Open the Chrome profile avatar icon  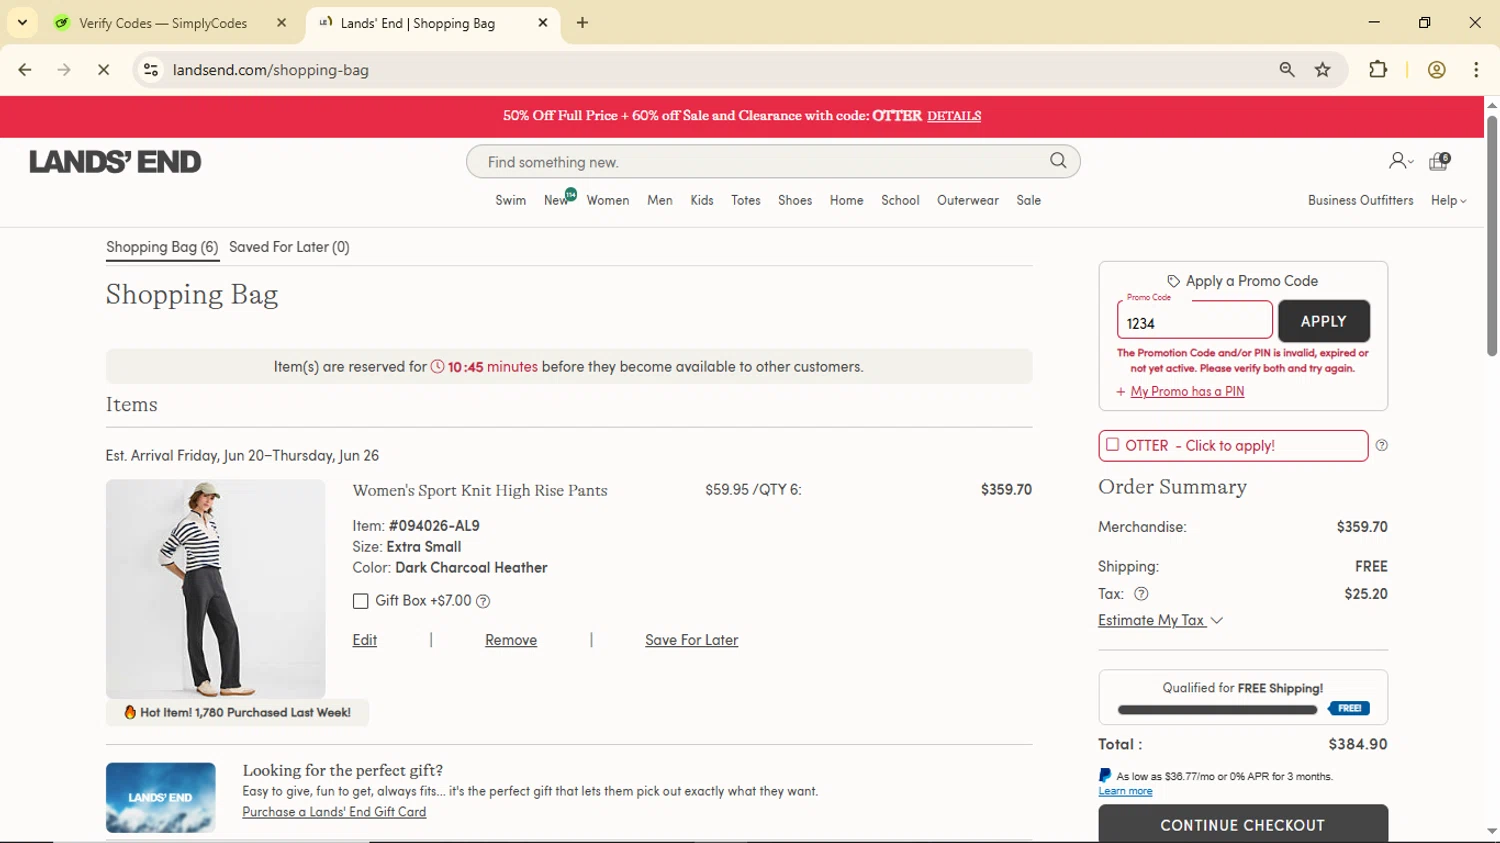[1437, 70]
